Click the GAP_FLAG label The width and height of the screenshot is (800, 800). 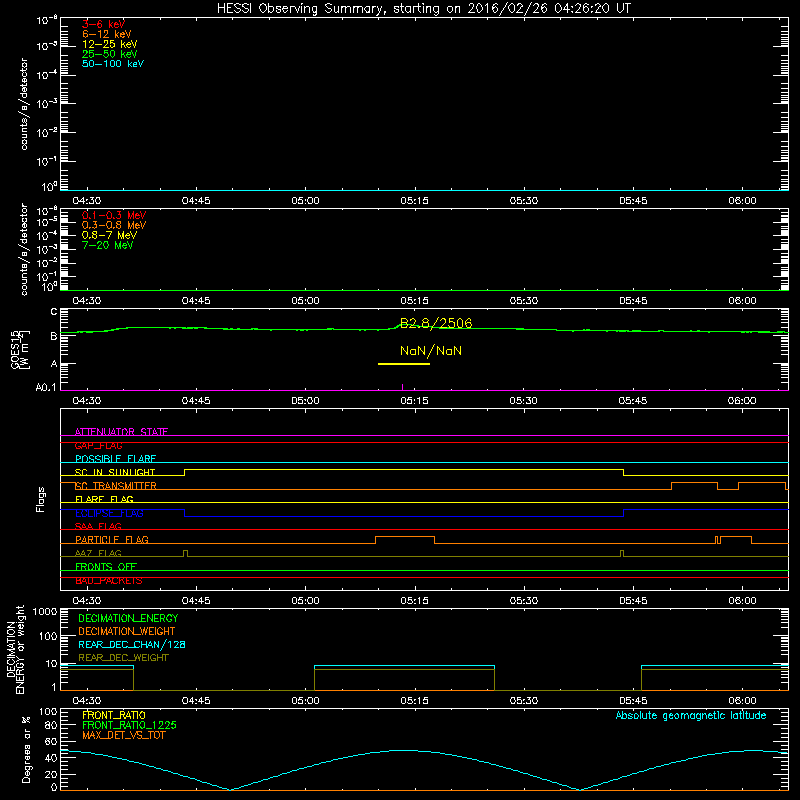tap(98, 445)
